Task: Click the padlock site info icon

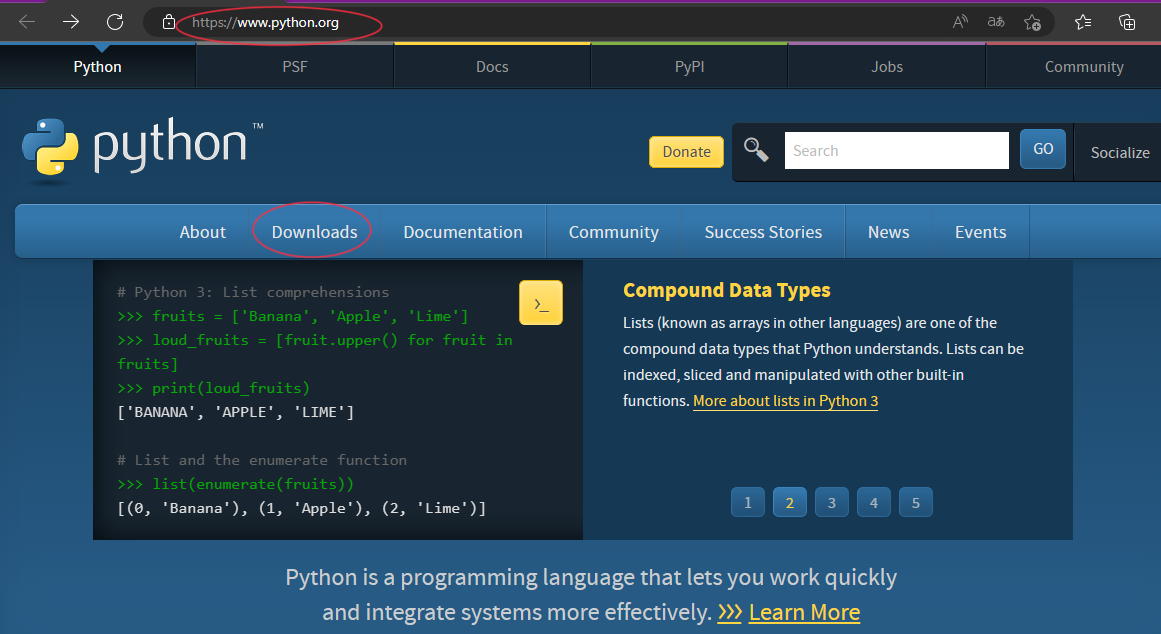Action: [169, 22]
